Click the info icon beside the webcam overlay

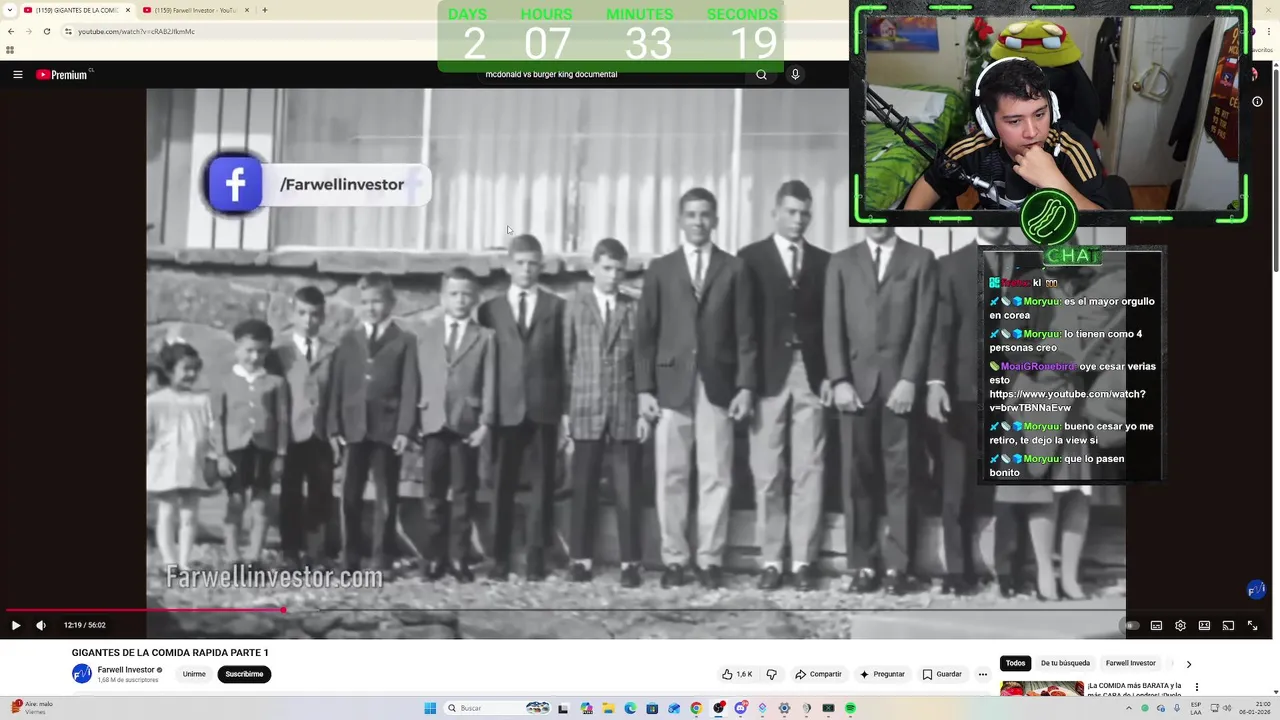coord(1257,101)
